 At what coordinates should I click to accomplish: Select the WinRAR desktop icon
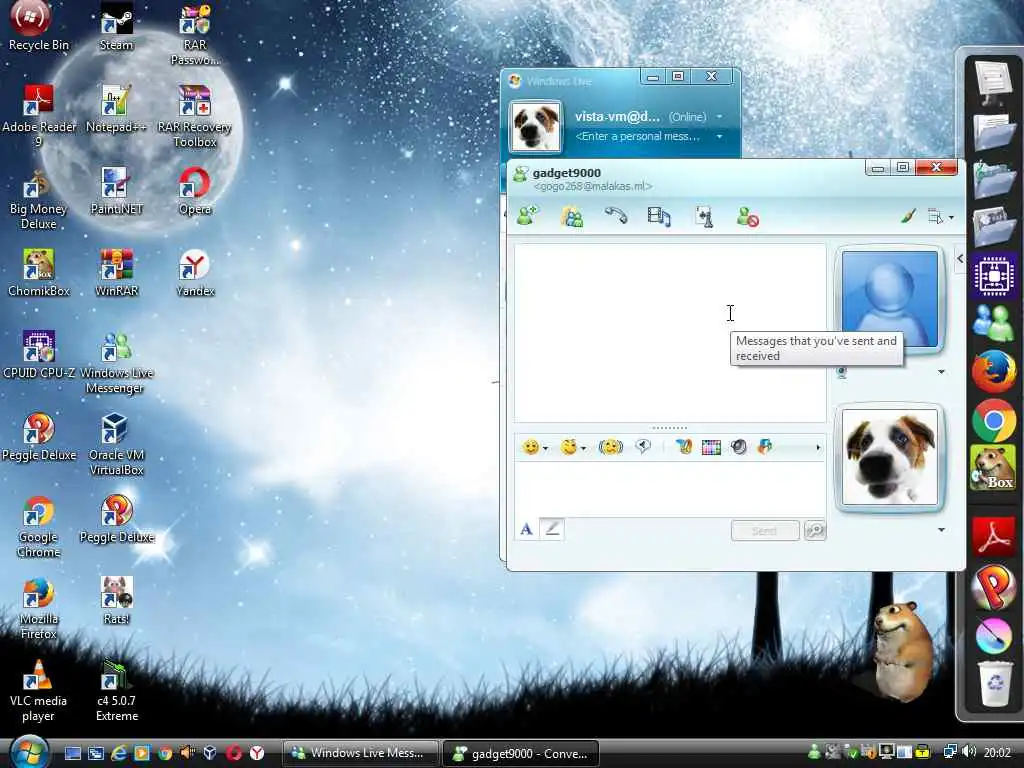116,273
